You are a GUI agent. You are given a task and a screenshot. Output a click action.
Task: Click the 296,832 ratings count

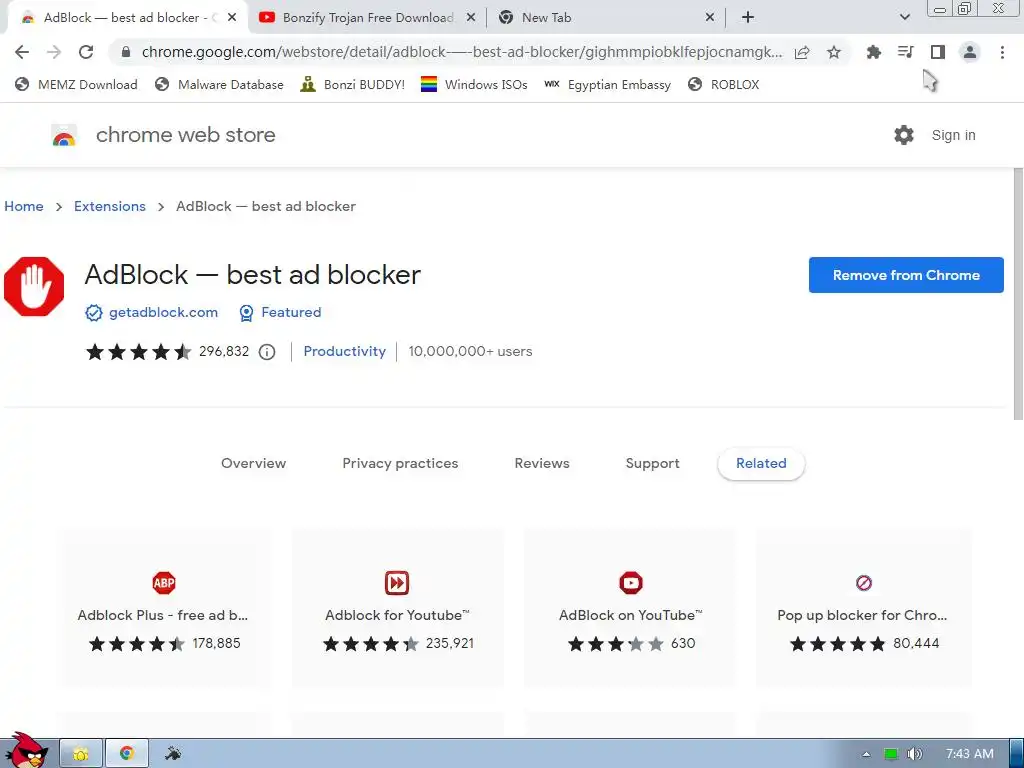[224, 351]
